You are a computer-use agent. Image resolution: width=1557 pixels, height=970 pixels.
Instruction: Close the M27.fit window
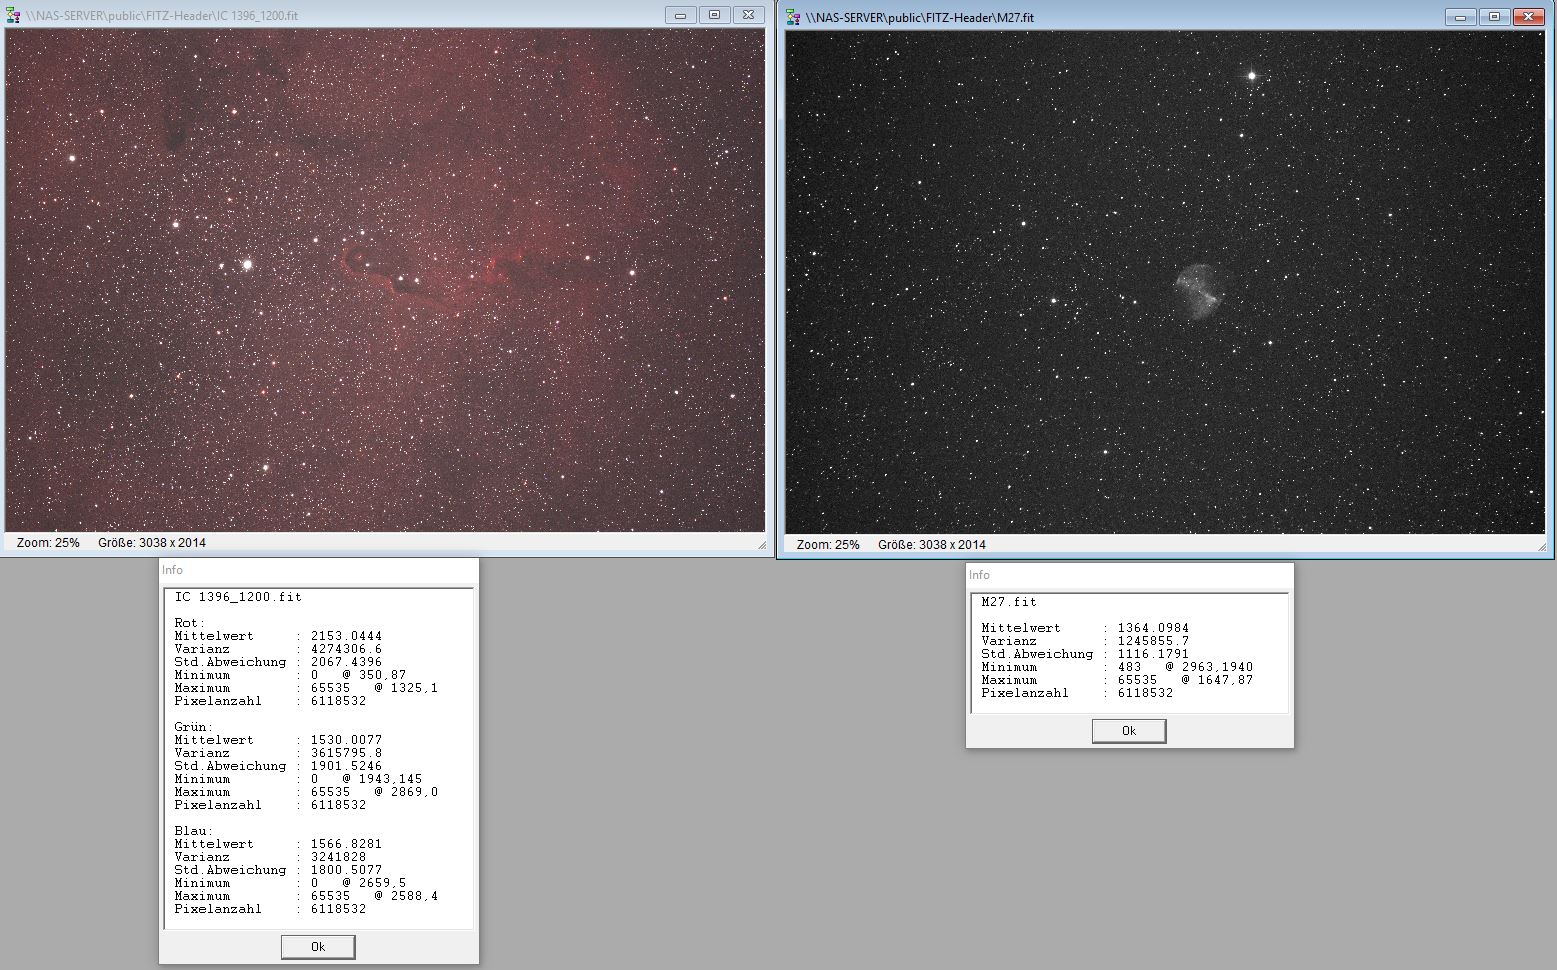(1528, 17)
